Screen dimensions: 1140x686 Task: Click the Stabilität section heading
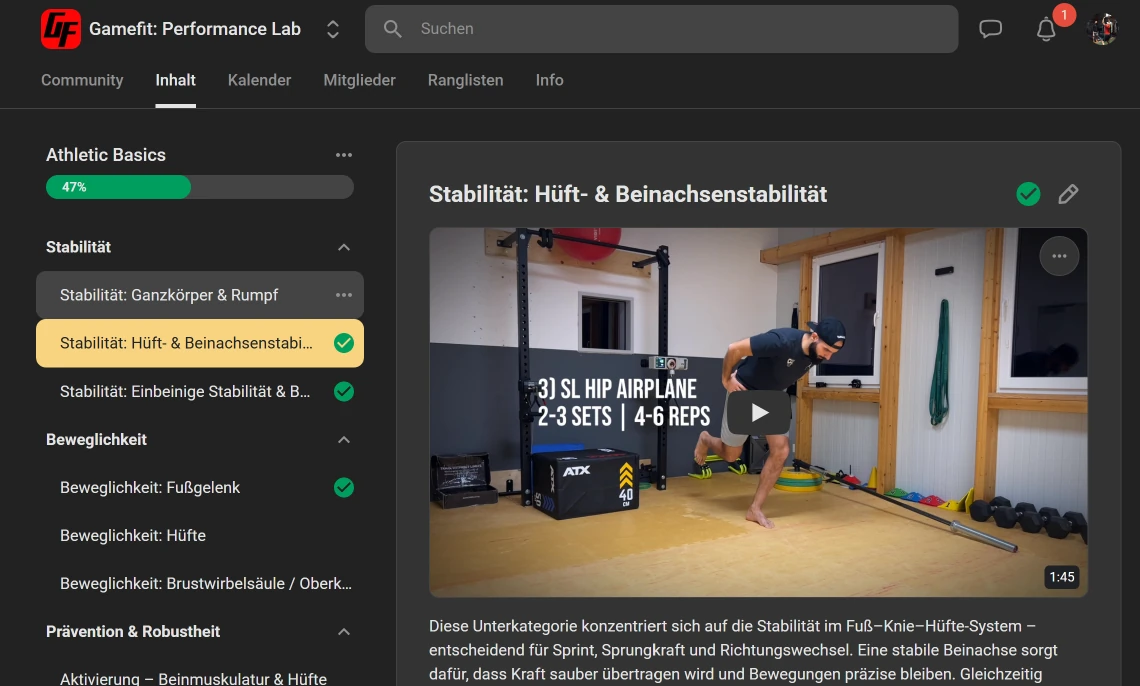(79, 247)
